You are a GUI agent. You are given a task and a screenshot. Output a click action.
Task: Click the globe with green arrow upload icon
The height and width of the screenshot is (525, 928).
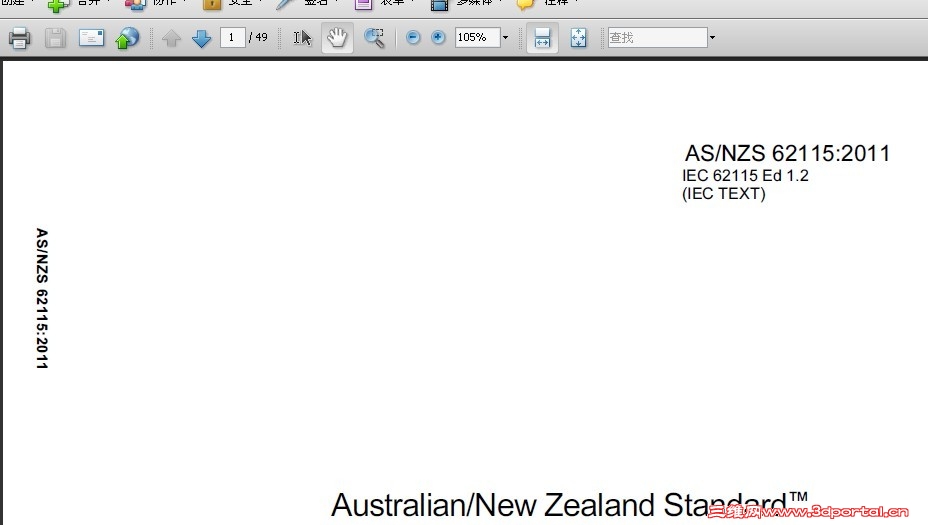[x=127, y=38]
